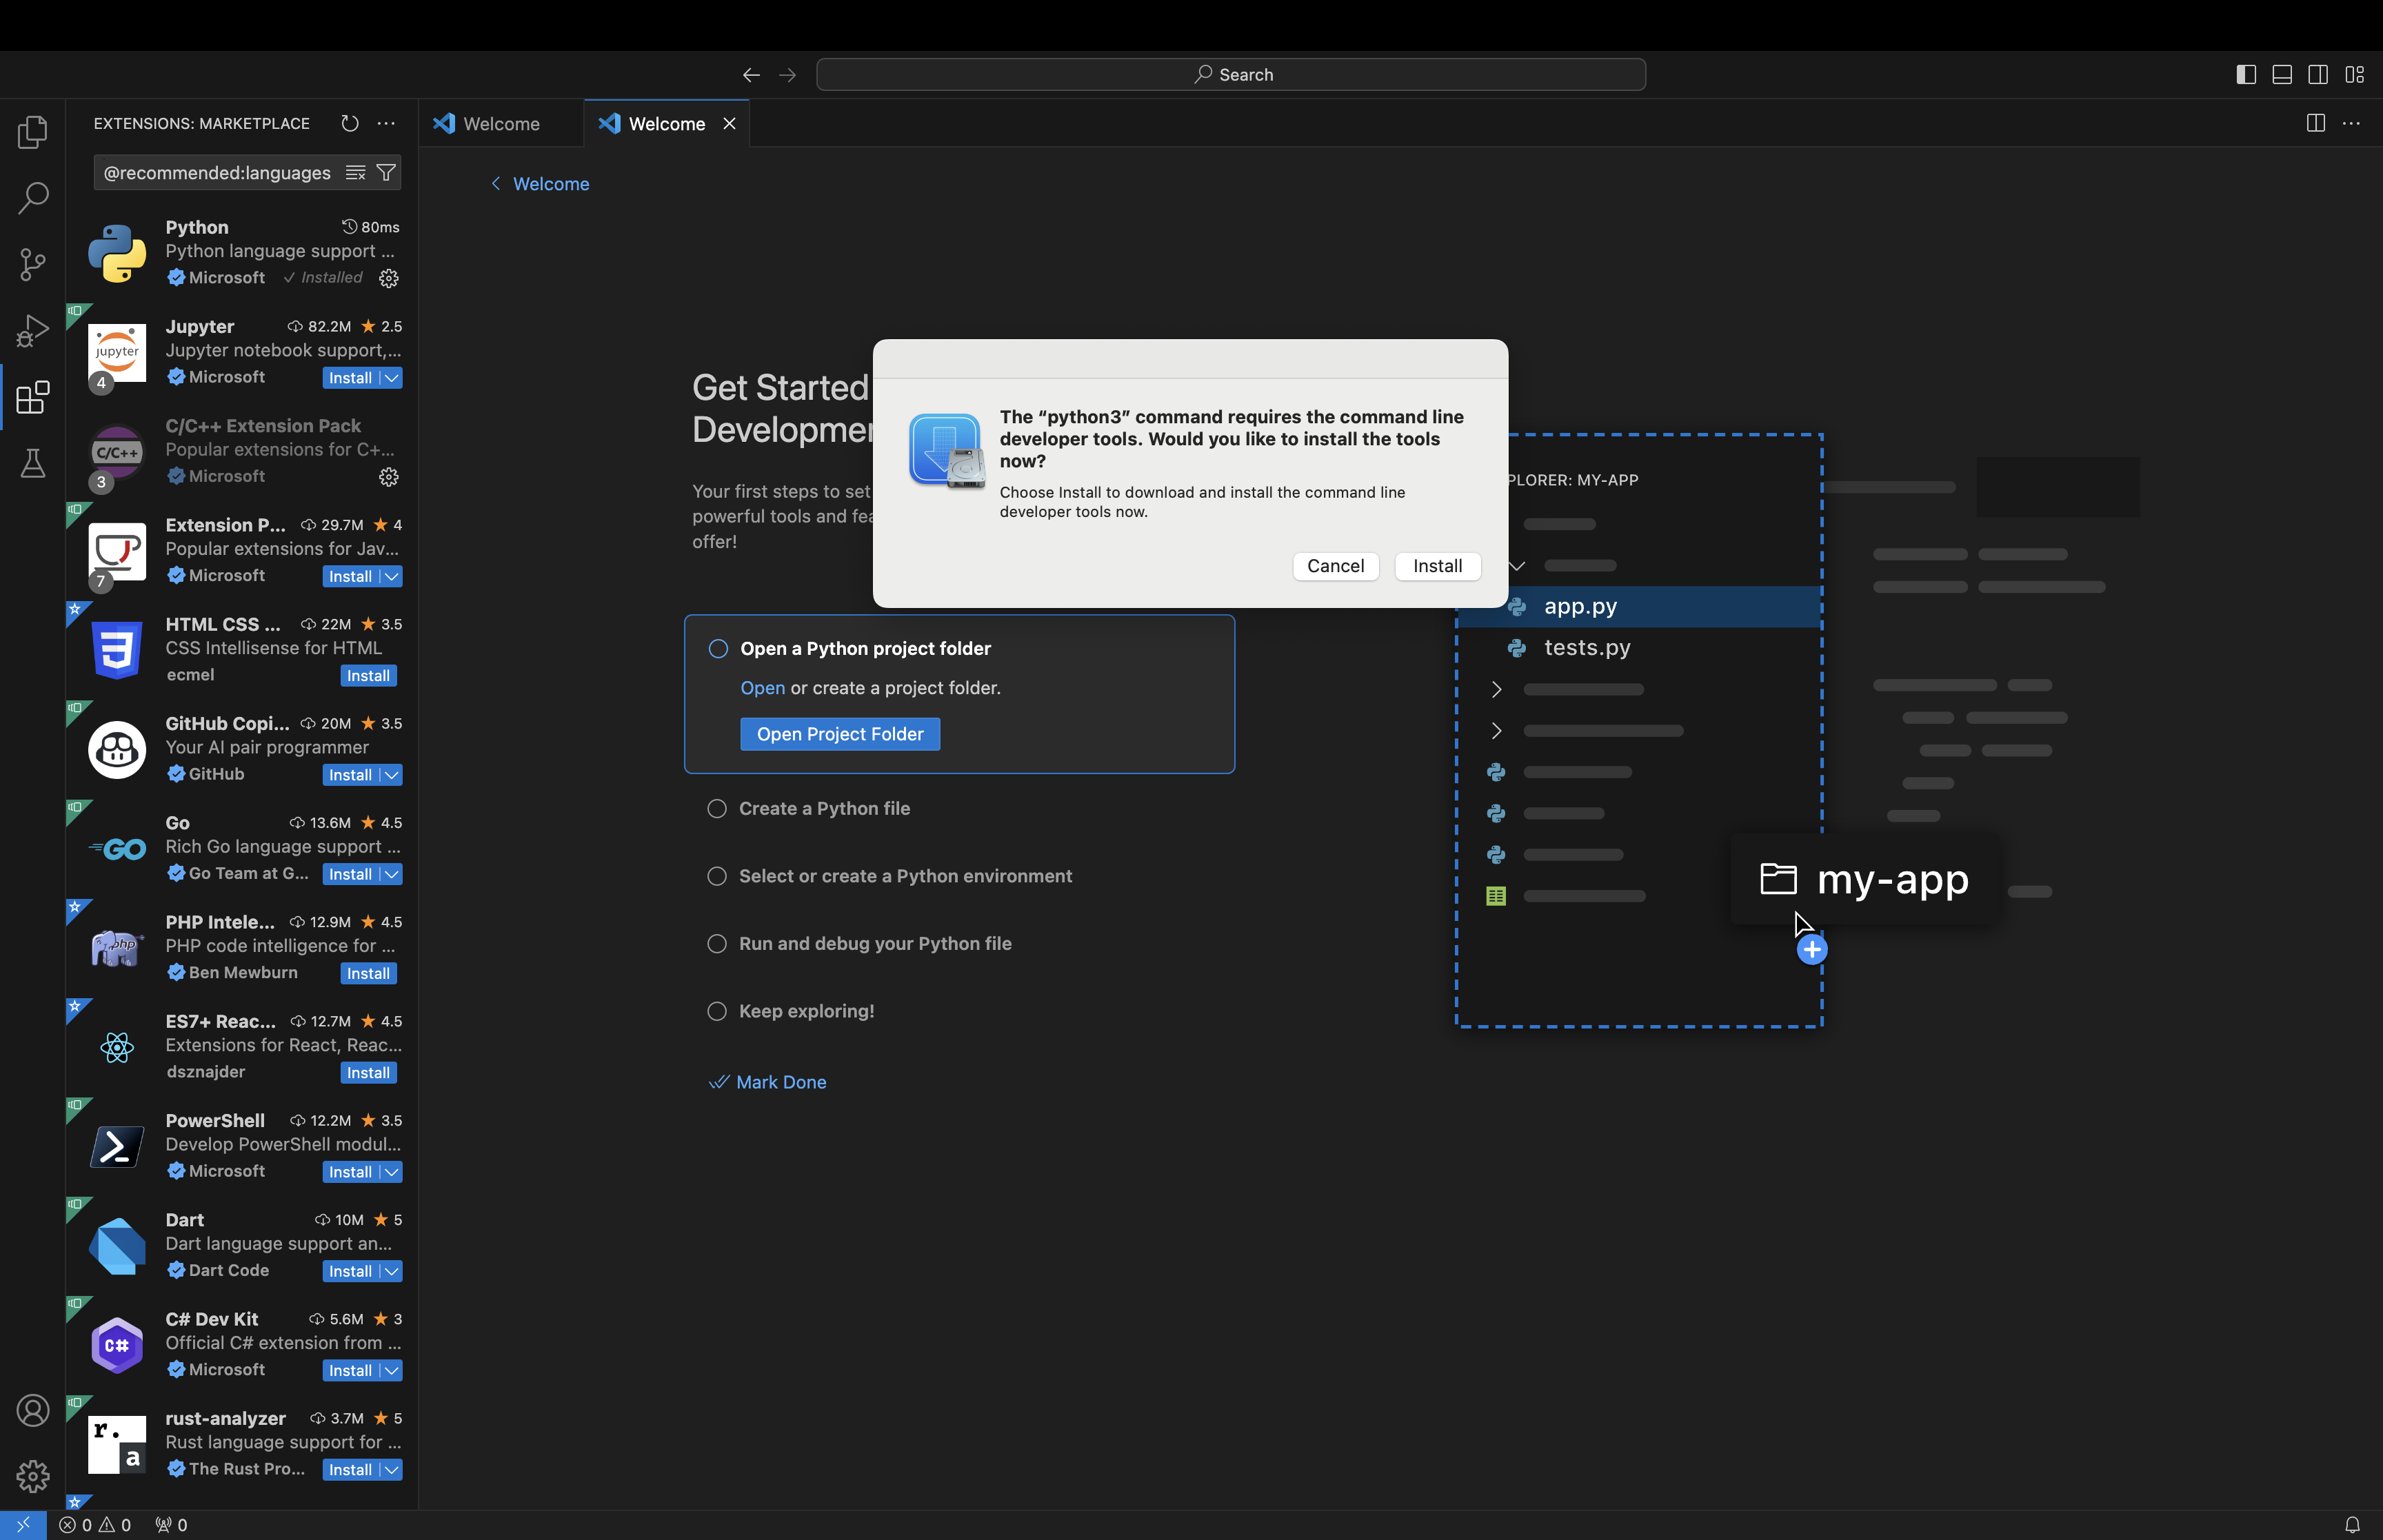Click the Install button in dialog
The height and width of the screenshot is (1540, 2383).
[1438, 566]
